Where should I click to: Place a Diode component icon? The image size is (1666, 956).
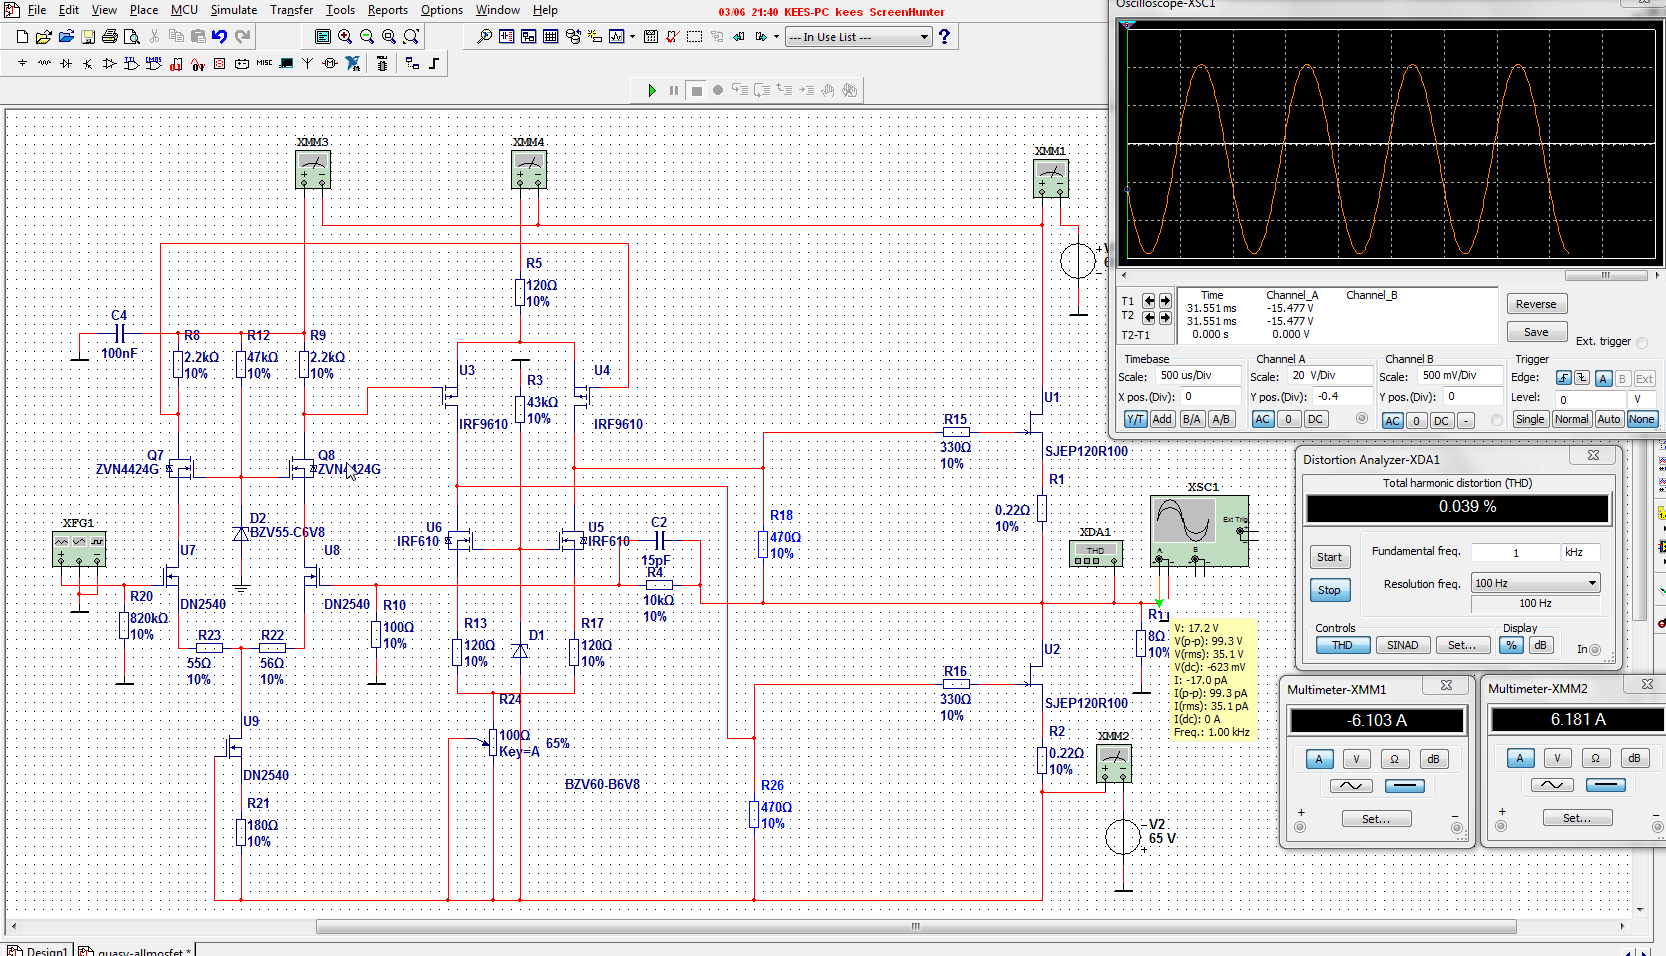[x=66, y=63]
